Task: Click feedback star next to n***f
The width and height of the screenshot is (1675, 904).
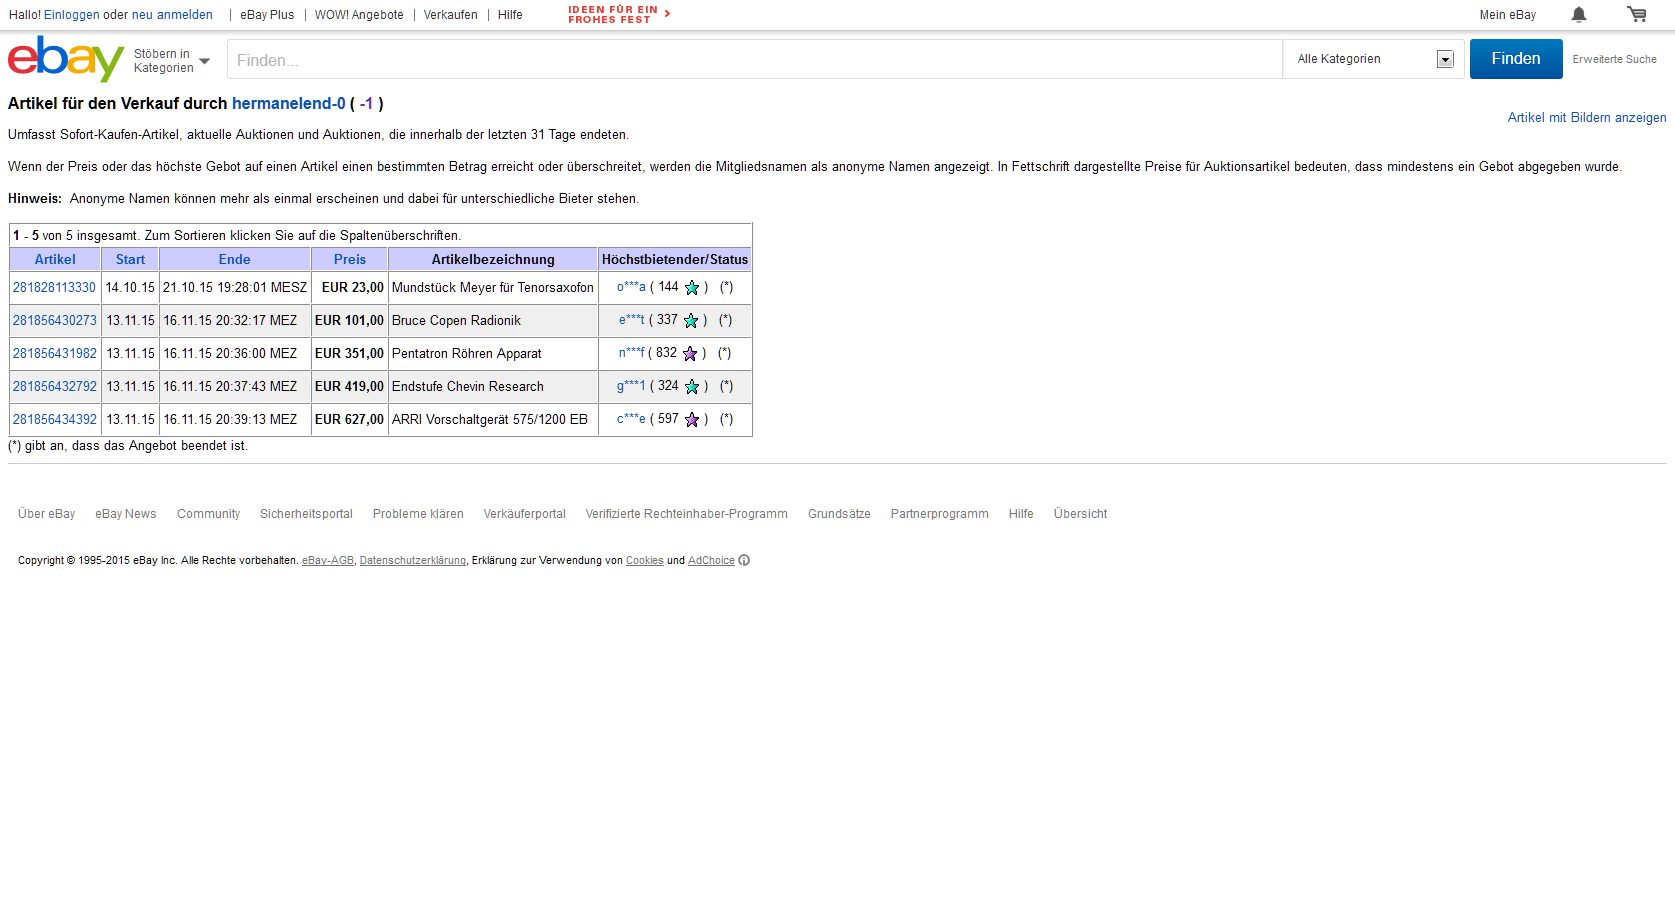Action: click(x=690, y=354)
